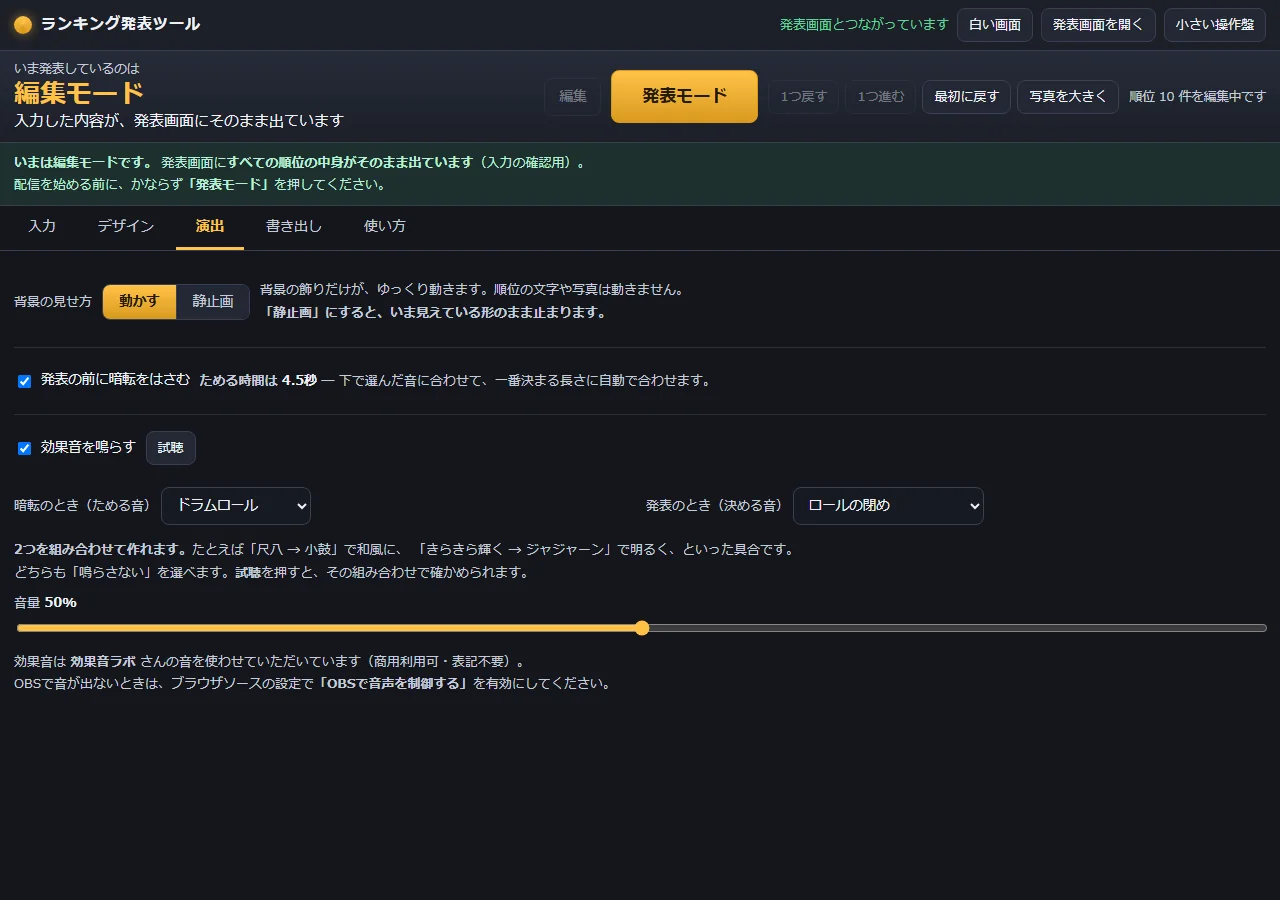Toggle the 発表の前に暗転をはさむ checkbox
This screenshot has width=1280, height=900.
[25, 381]
